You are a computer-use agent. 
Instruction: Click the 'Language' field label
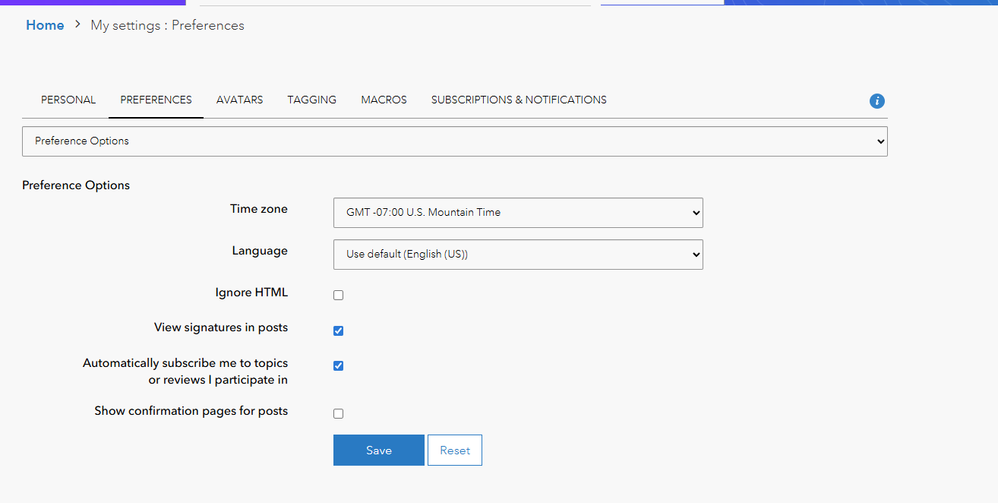pyautogui.click(x=260, y=251)
